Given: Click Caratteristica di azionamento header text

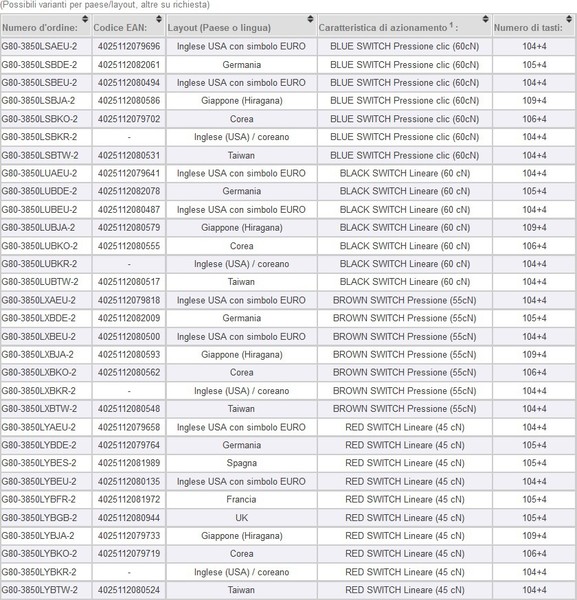Looking at the screenshot, I should [388, 28].
